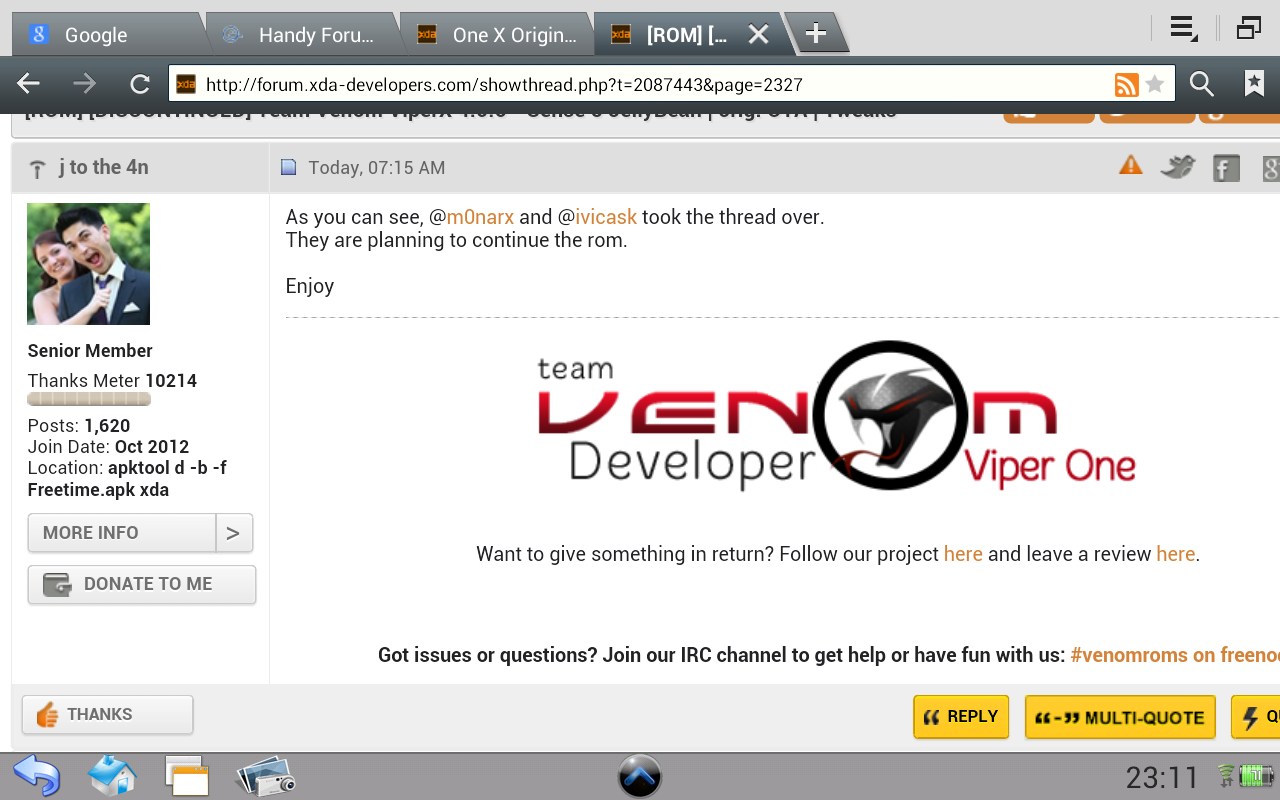Tap the Wi-Fi signal status icon

(1227, 775)
